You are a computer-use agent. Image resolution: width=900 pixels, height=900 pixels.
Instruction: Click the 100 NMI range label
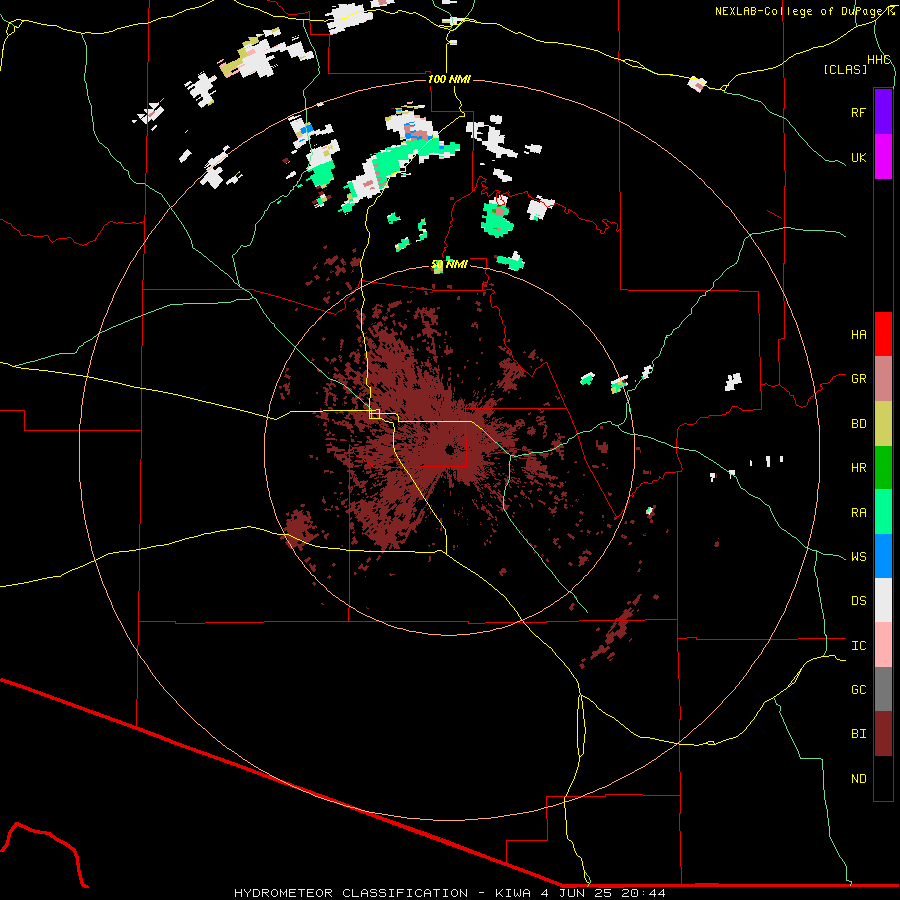pos(449,79)
